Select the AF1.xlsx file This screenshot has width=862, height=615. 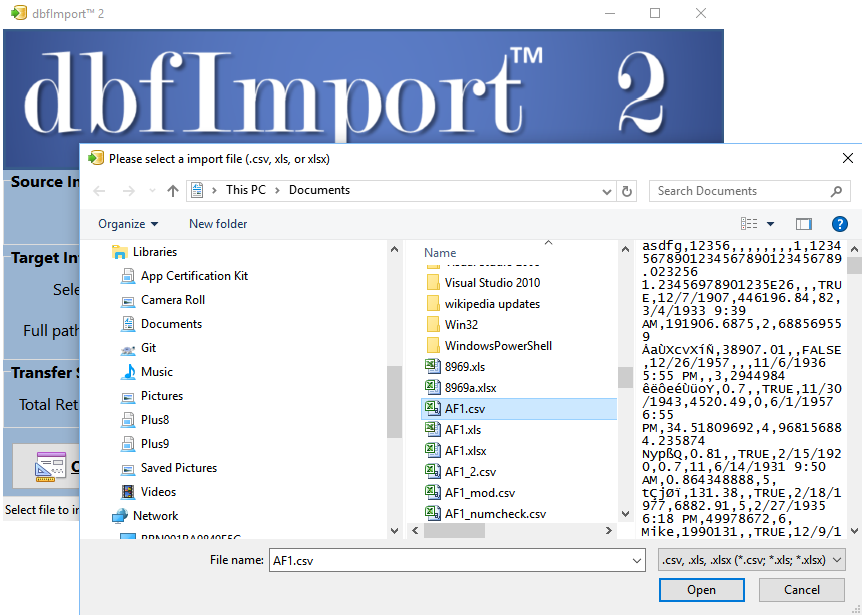[x=466, y=451]
